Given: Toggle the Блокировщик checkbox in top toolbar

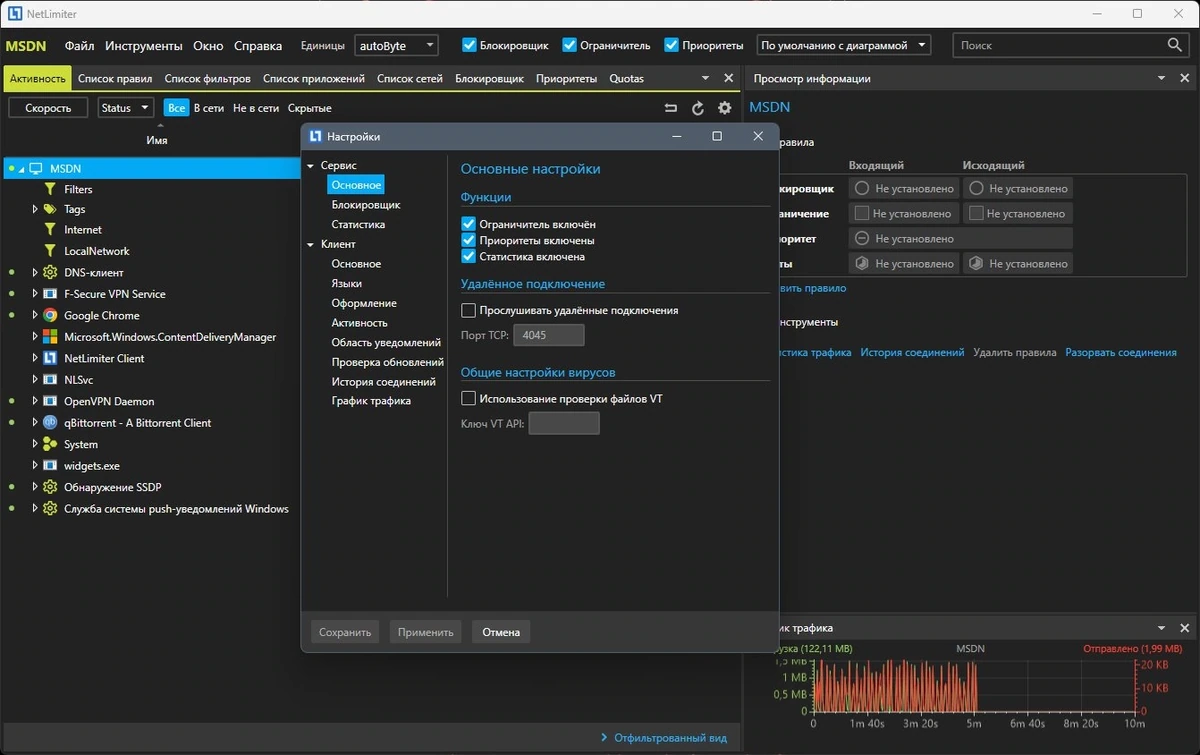Looking at the screenshot, I should (469, 45).
